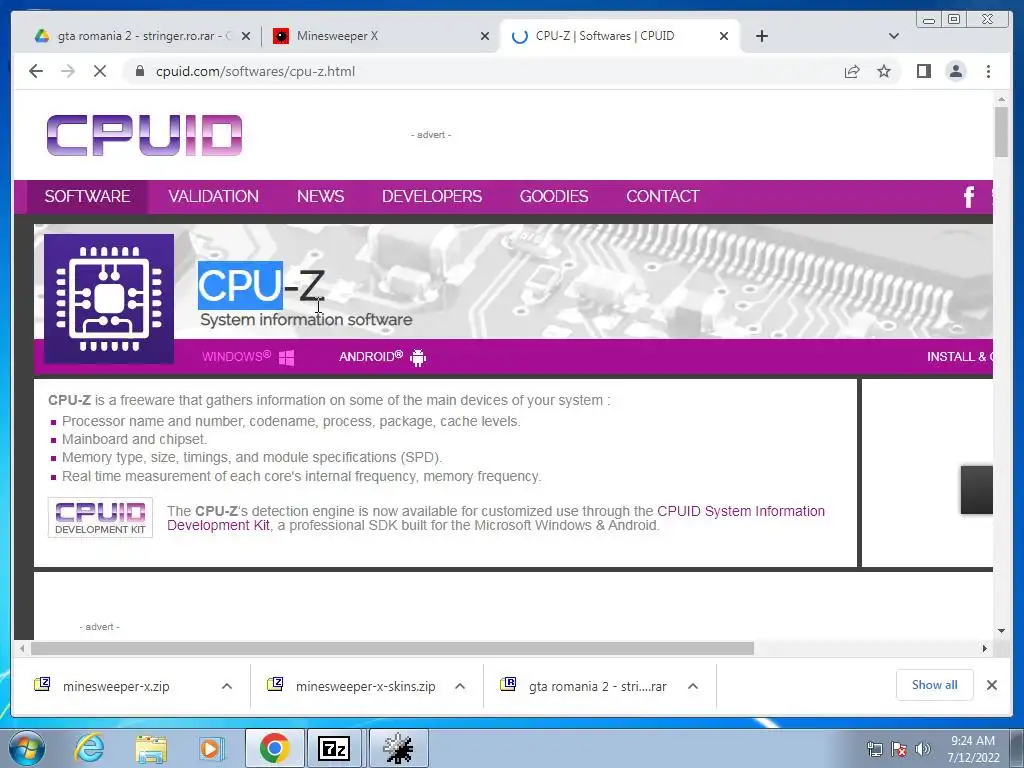
Task: Close the downloads bar
Action: (991, 685)
